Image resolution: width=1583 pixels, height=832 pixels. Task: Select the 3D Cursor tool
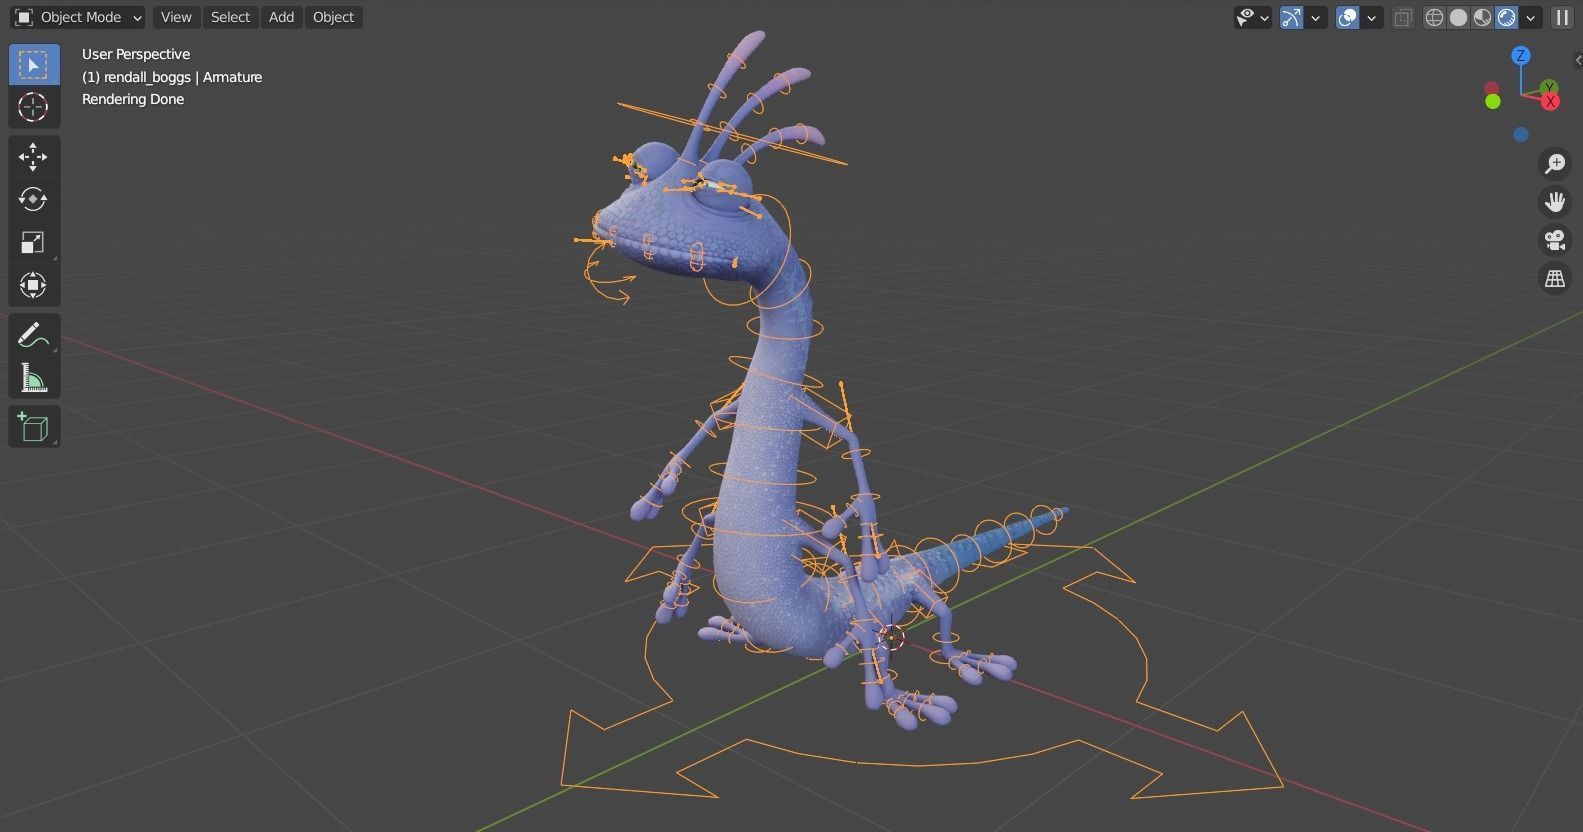pos(33,107)
